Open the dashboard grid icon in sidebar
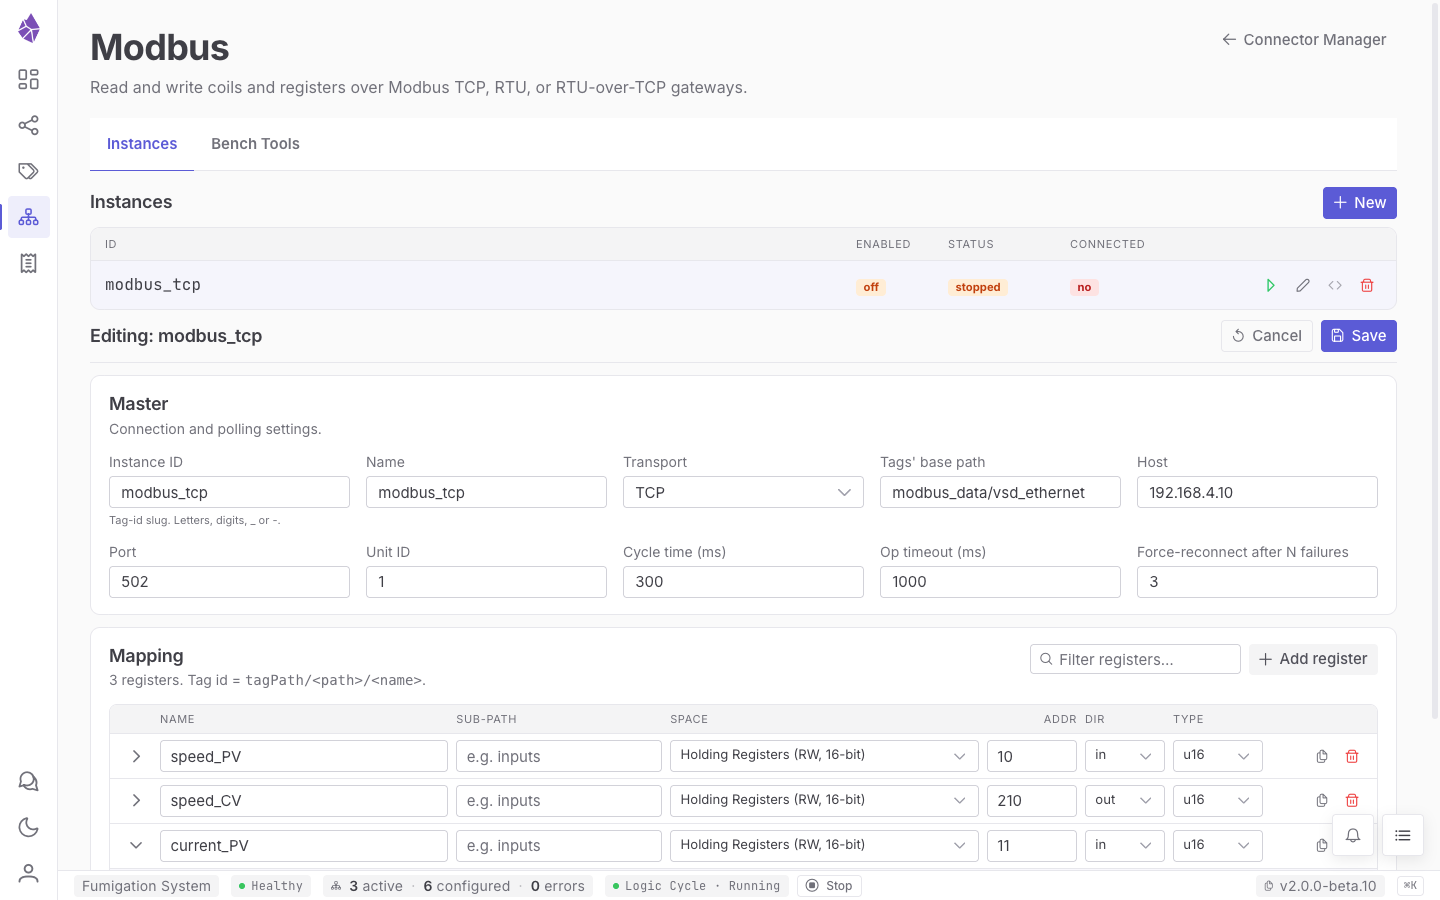 point(29,79)
